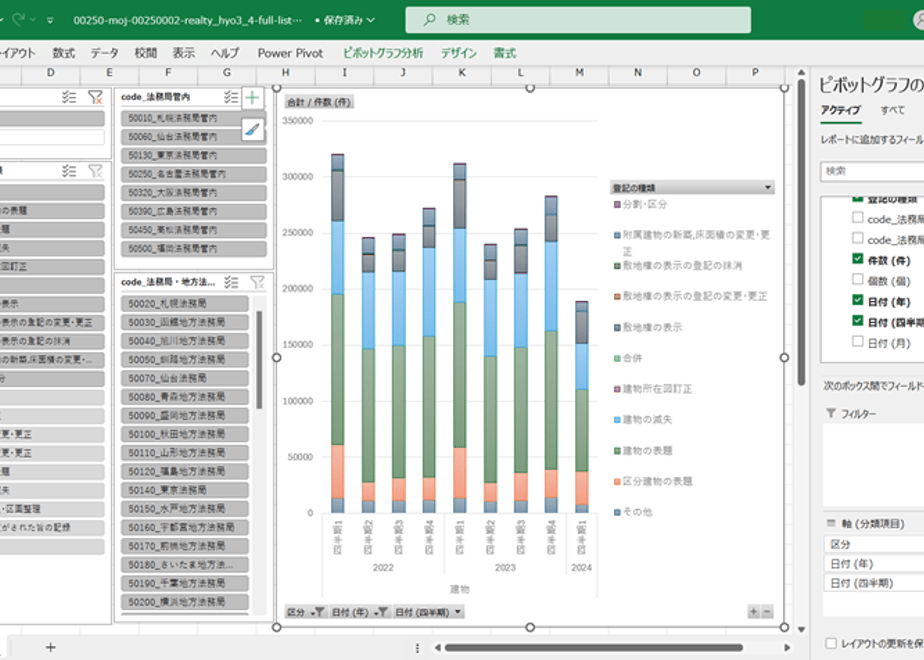
Task: Toggle the 日付 (年) field checkbox
Action: pyautogui.click(x=857, y=301)
